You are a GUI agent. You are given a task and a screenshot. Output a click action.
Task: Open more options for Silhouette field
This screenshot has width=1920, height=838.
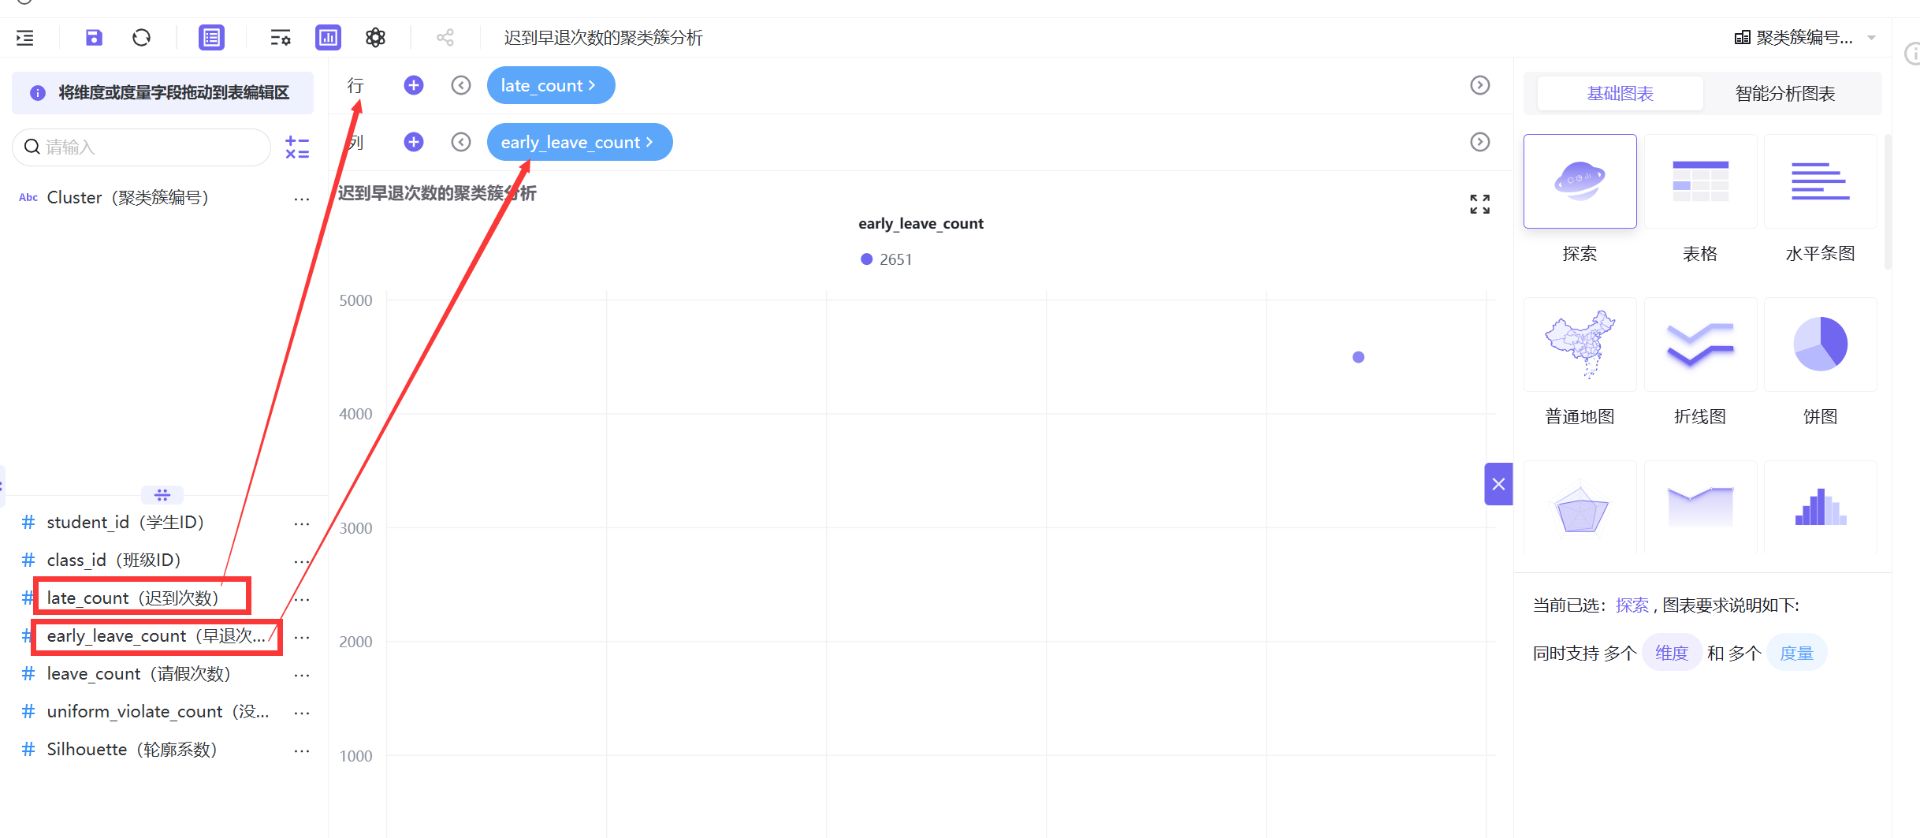click(301, 750)
